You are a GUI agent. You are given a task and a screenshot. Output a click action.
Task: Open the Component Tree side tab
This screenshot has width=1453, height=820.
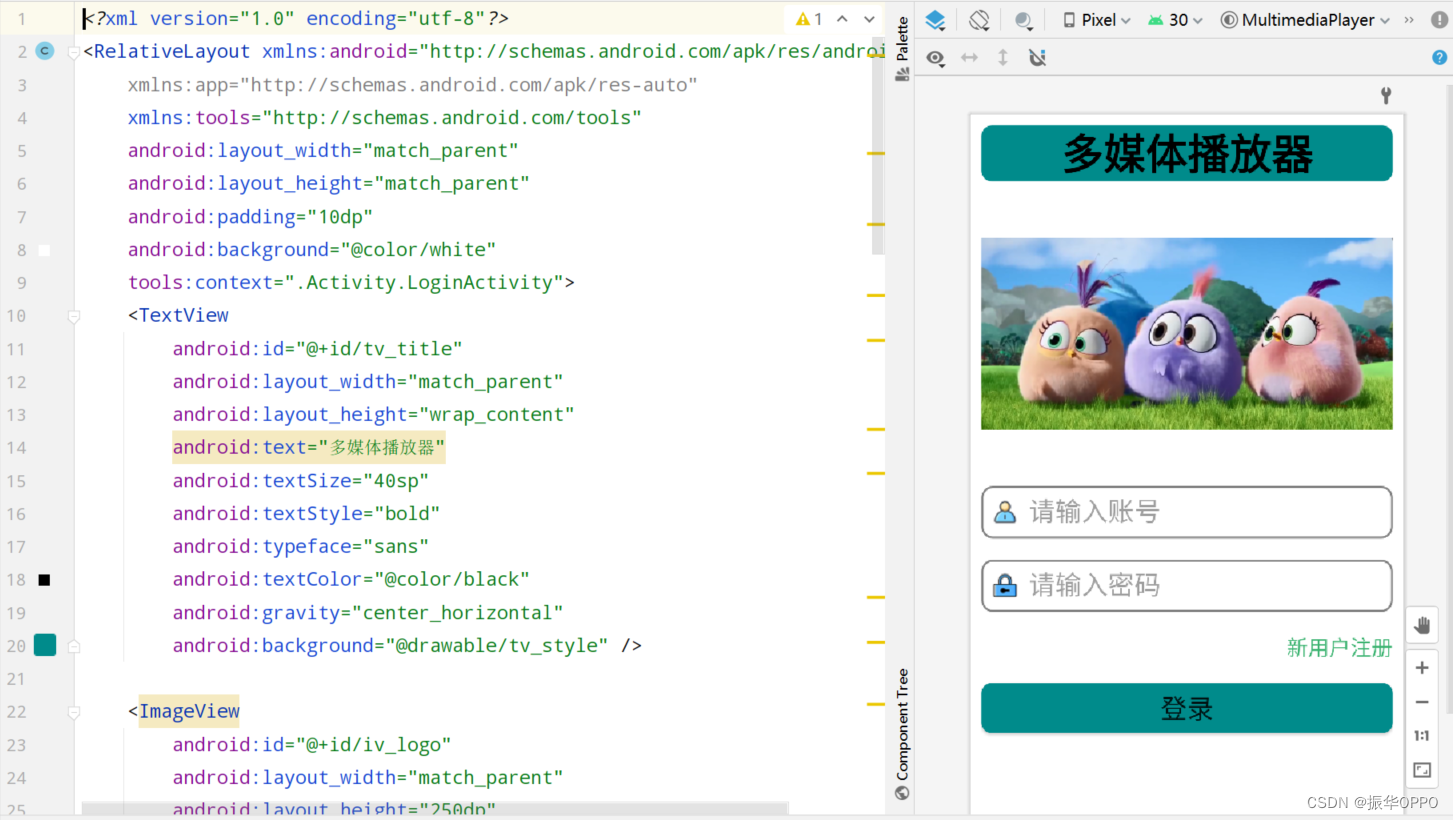[902, 734]
